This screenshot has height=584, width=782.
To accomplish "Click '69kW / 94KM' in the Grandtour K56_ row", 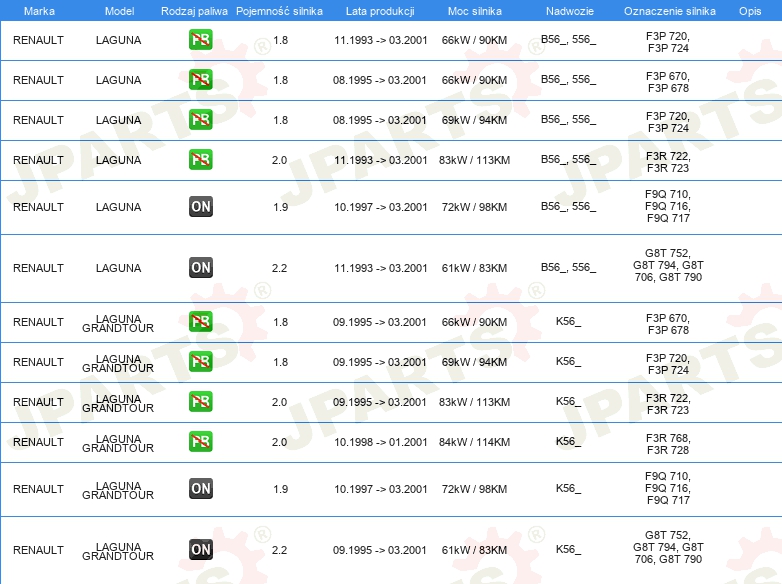I will click(474, 362).
